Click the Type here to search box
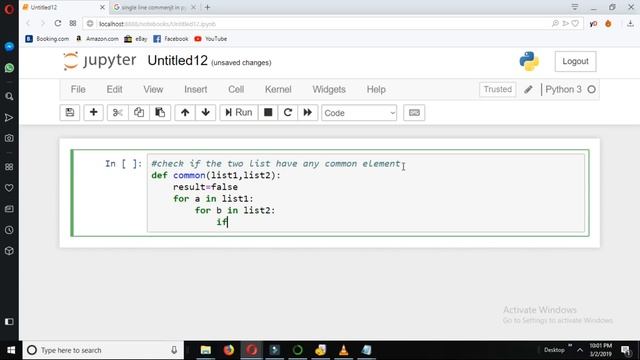640x360 pixels. click(103, 350)
